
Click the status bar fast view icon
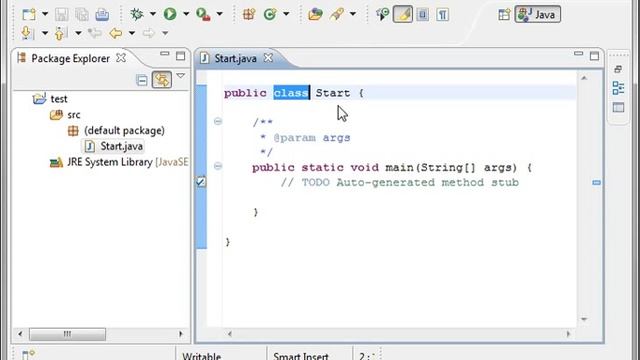coord(28,355)
